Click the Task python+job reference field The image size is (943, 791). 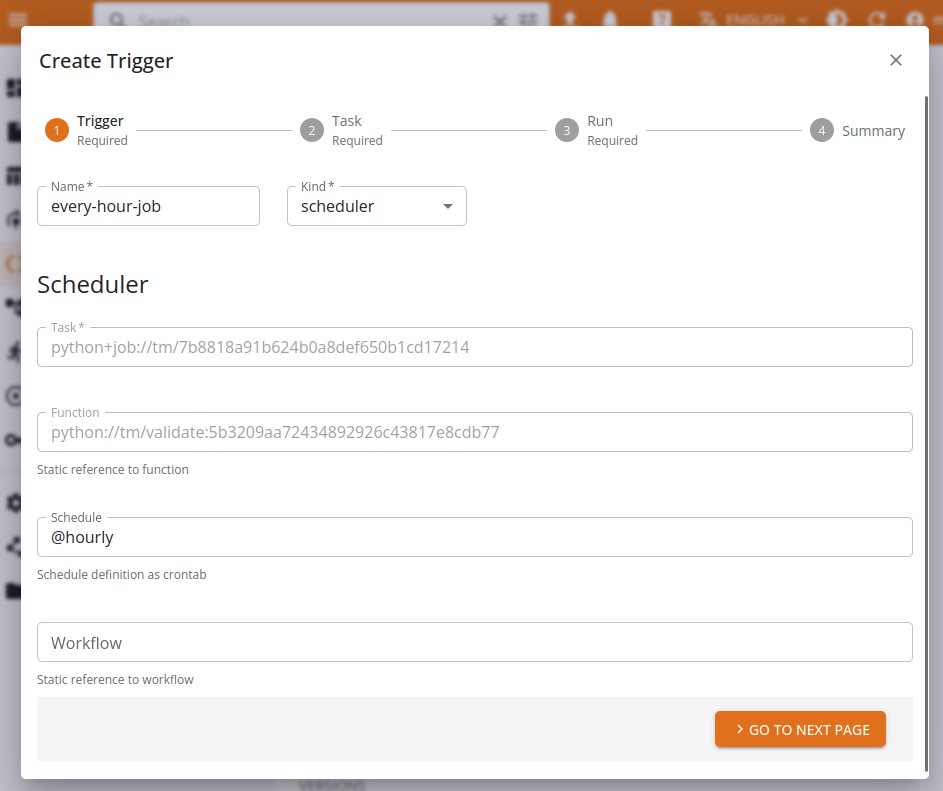coord(474,348)
